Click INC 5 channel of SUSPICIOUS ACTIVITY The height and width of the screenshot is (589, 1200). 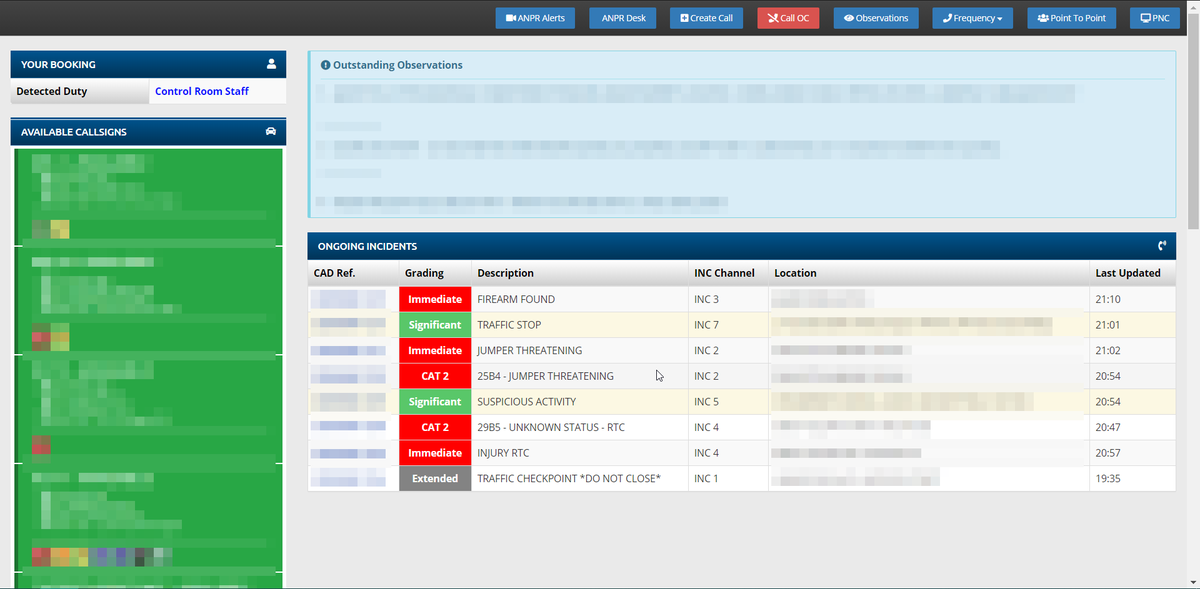pos(706,402)
